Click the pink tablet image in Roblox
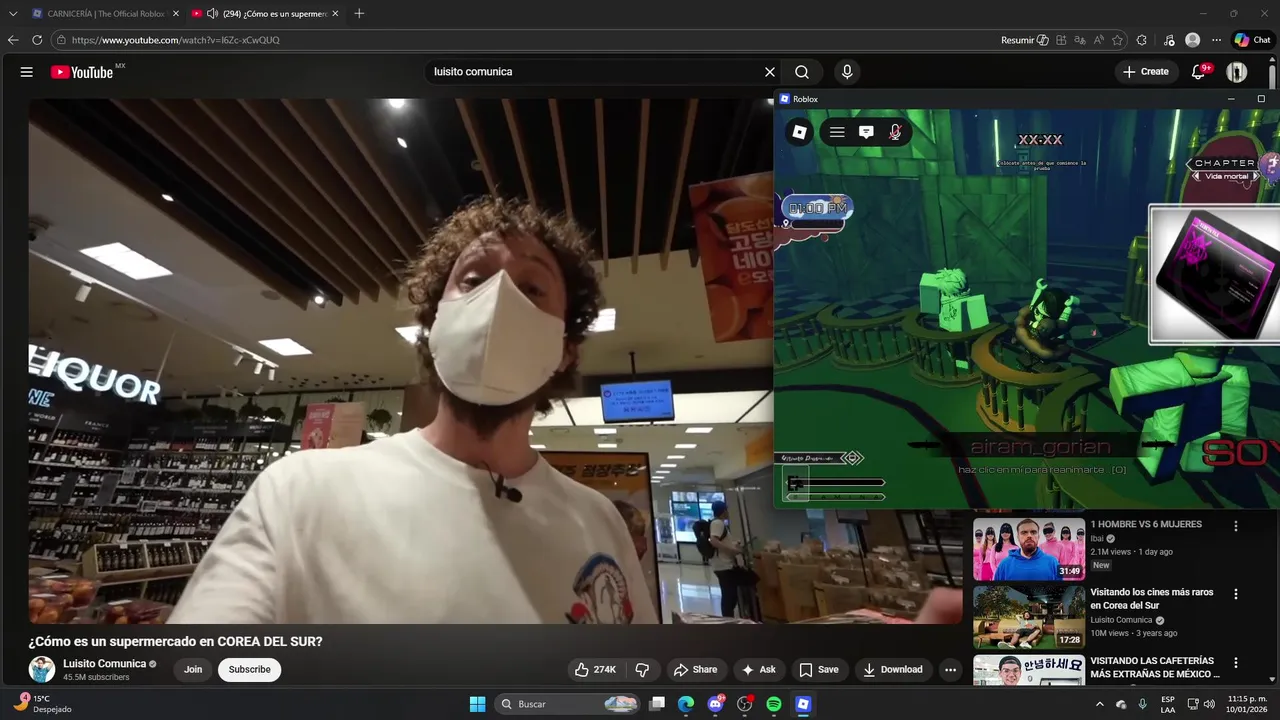 (x=1214, y=274)
